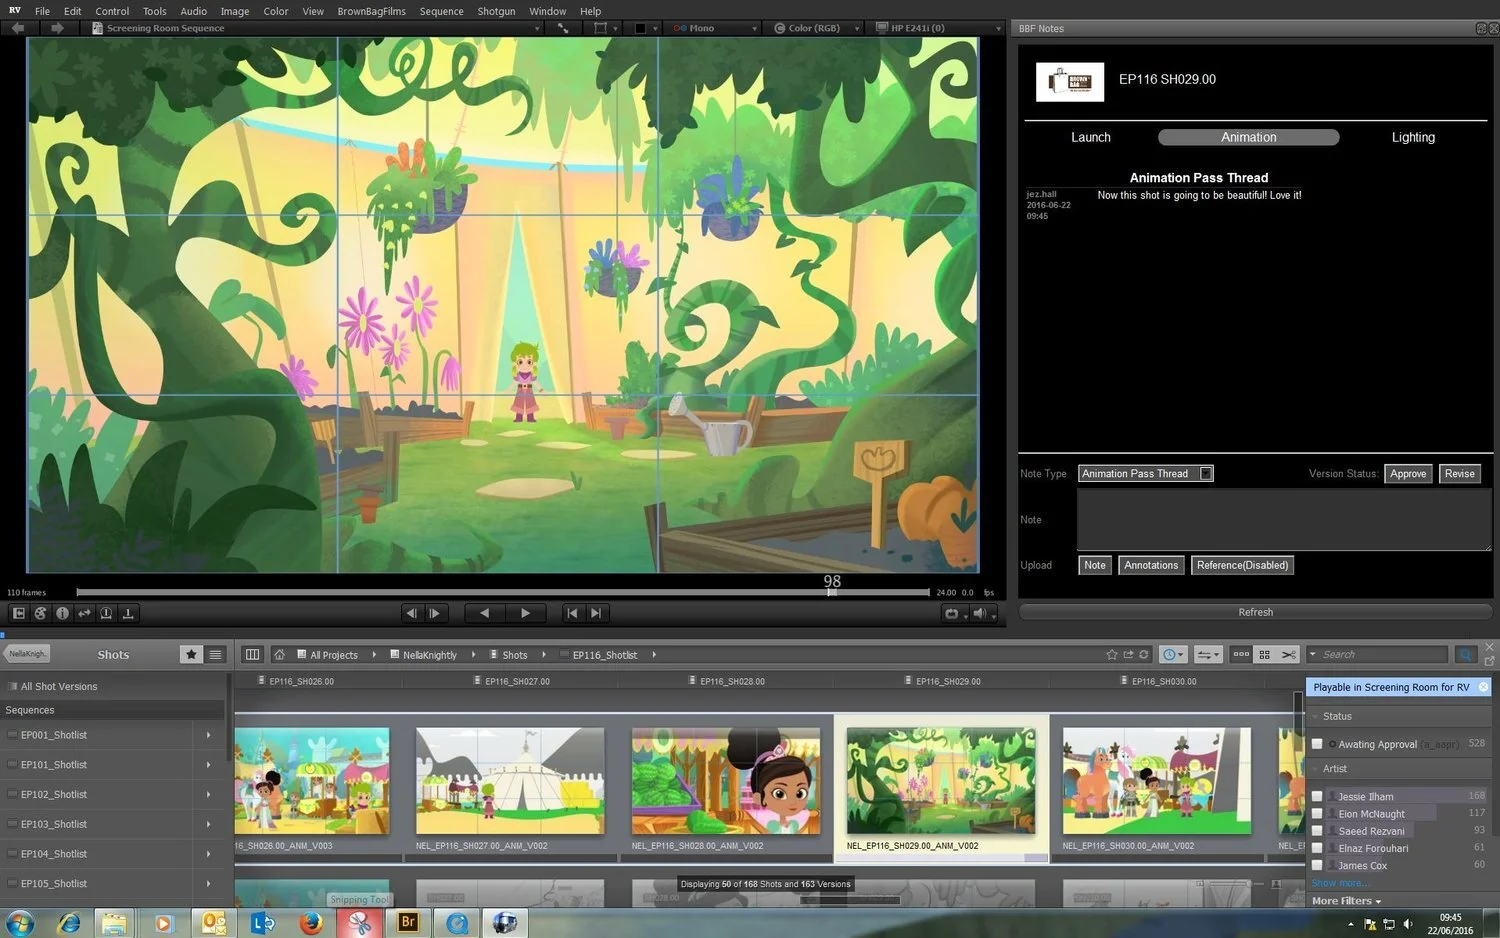Click the loop mode icon

coord(952,613)
